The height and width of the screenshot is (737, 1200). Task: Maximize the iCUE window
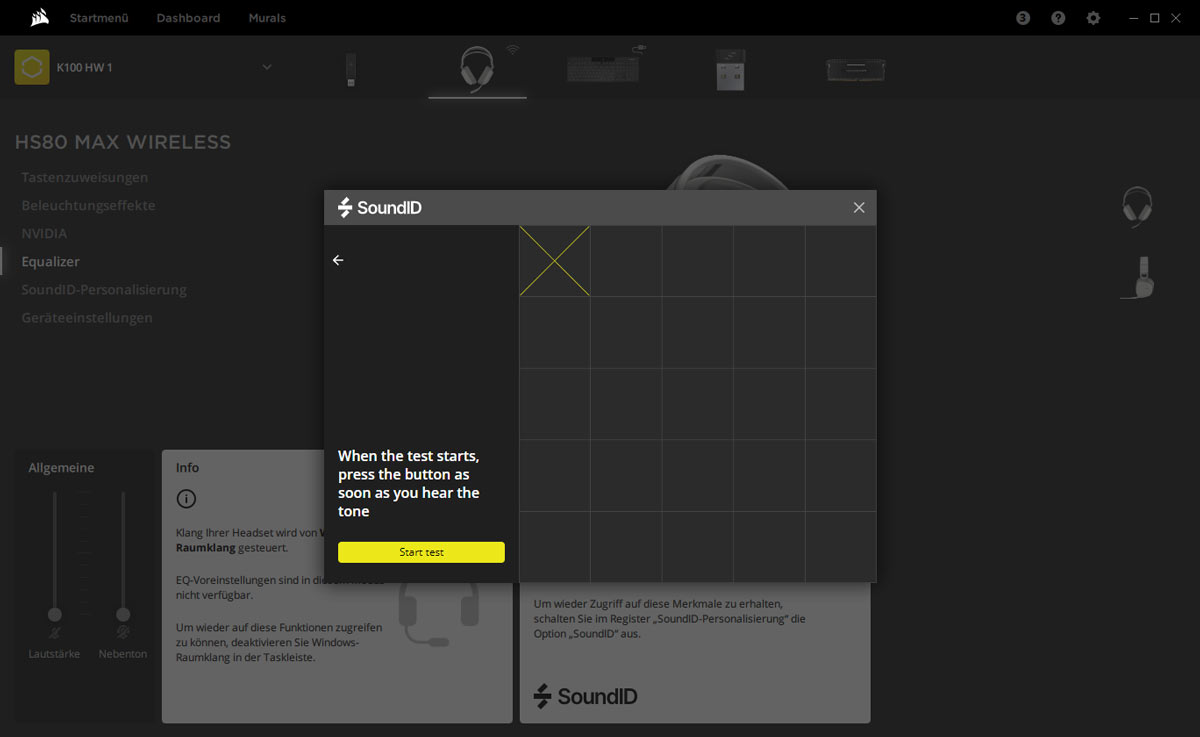(x=1155, y=18)
